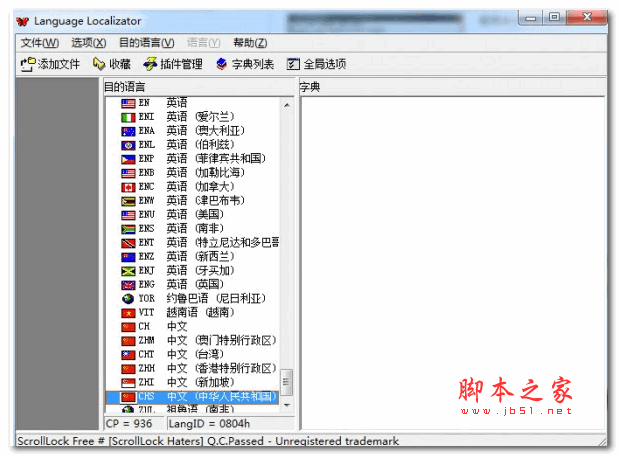Open the 目的语言(V) menu
Screen dimensions: 619x457
[146, 43]
